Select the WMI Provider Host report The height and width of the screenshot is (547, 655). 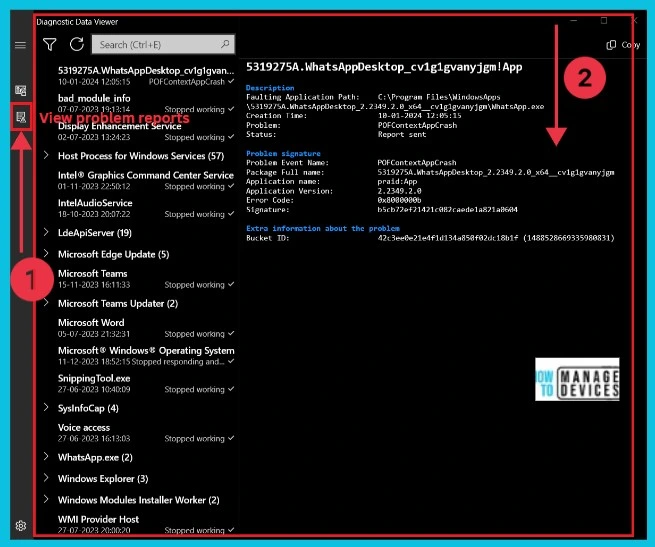tap(146, 524)
